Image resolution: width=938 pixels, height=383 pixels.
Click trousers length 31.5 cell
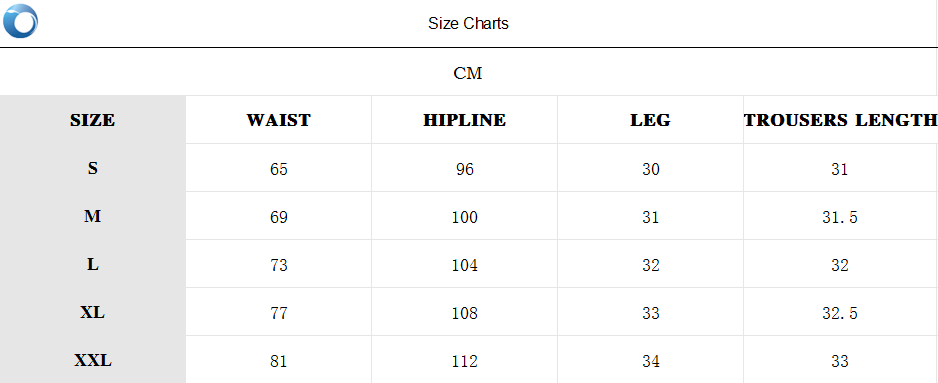(x=840, y=217)
